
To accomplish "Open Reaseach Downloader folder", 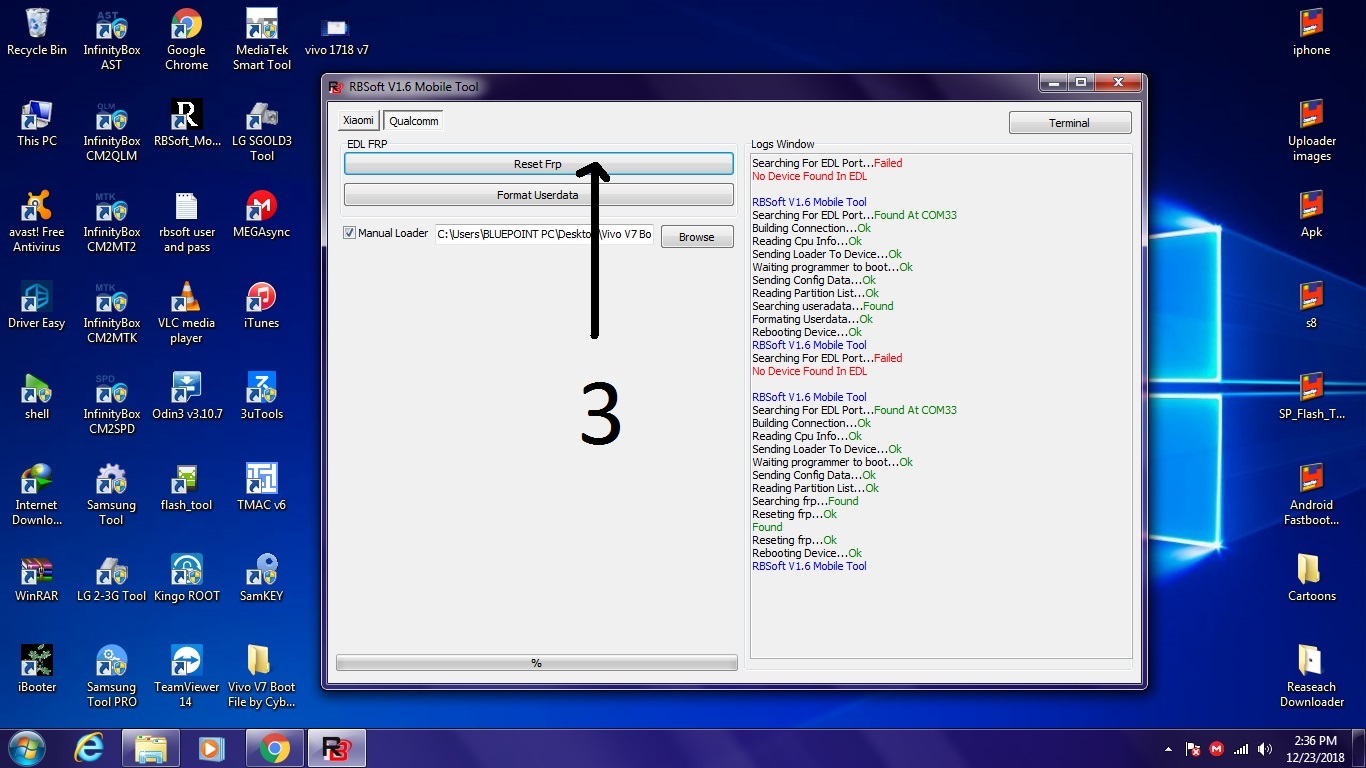I will click(x=1311, y=676).
